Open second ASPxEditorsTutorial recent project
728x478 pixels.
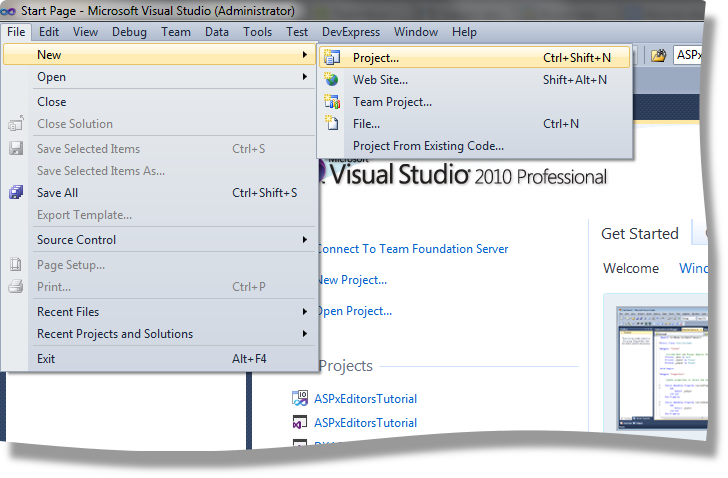click(365, 423)
